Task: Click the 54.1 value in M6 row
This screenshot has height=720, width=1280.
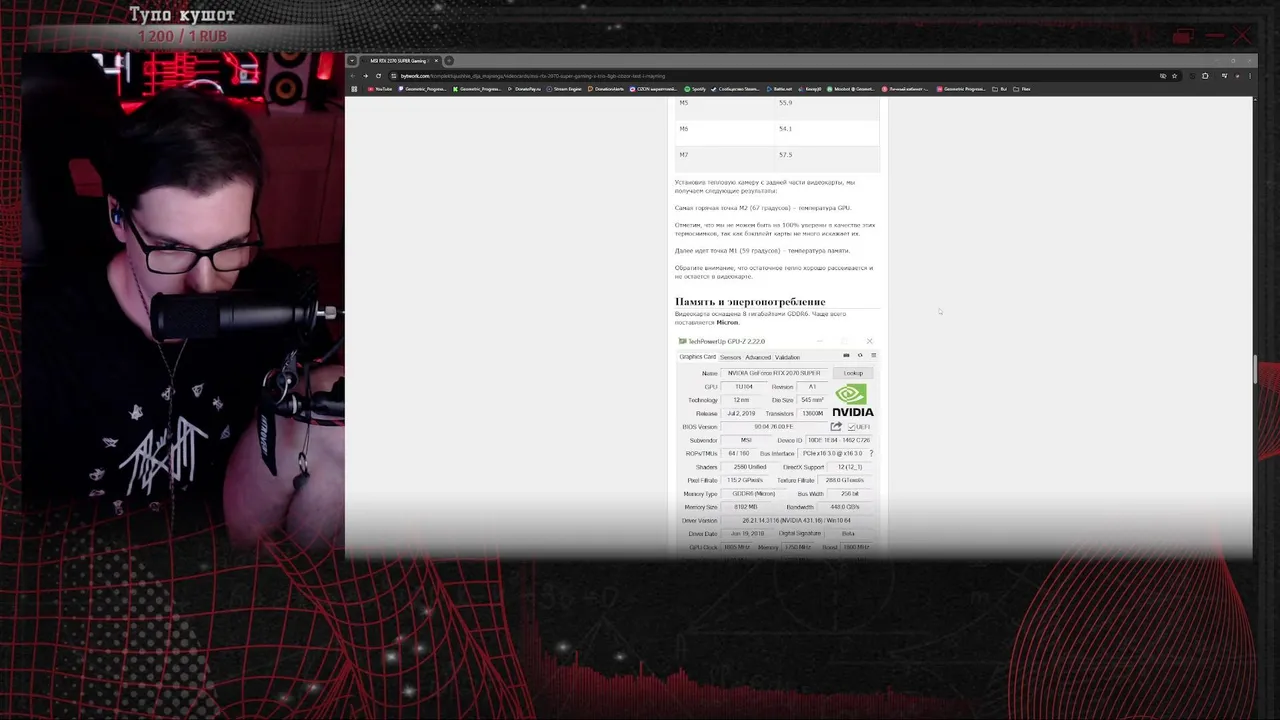Action: pos(785,128)
